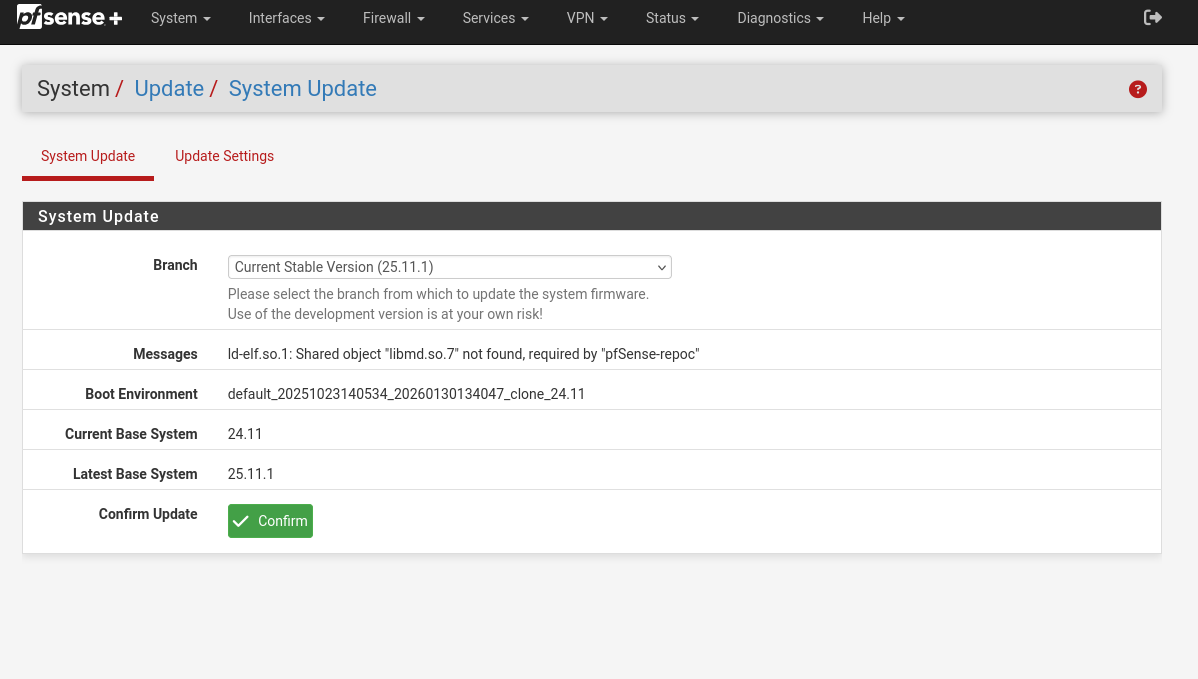The image size is (1198, 679).
Task: Select the System Update tab
Action: click(x=88, y=156)
